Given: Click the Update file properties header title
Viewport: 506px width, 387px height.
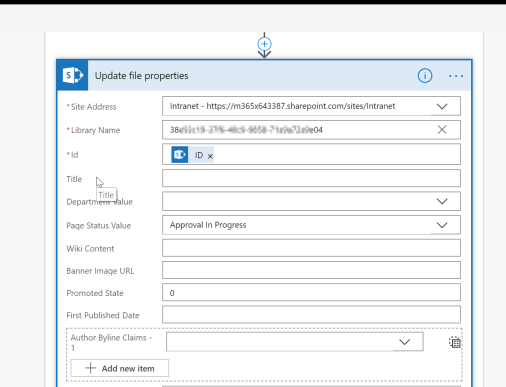Looking at the screenshot, I should tap(141, 76).
